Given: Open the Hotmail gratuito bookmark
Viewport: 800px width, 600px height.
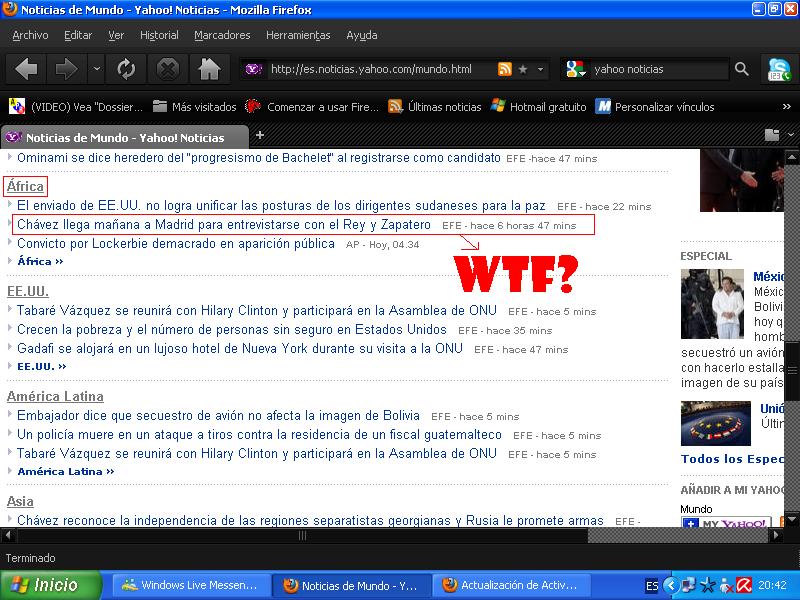Looking at the screenshot, I should pyautogui.click(x=538, y=107).
